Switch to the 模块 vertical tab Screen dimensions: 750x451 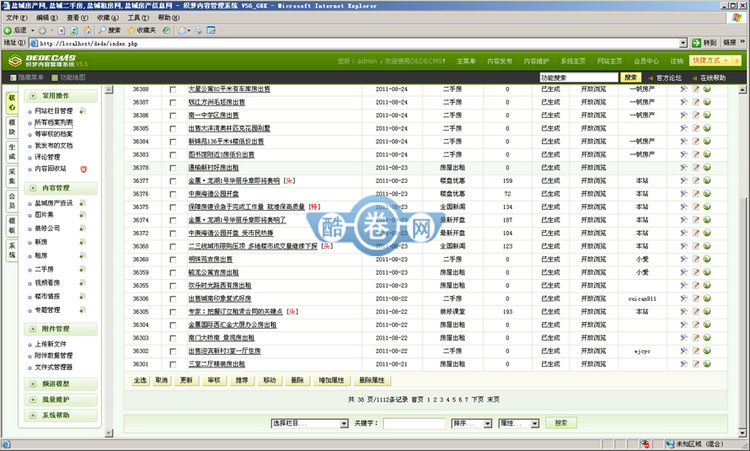click(x=12, y=127)
